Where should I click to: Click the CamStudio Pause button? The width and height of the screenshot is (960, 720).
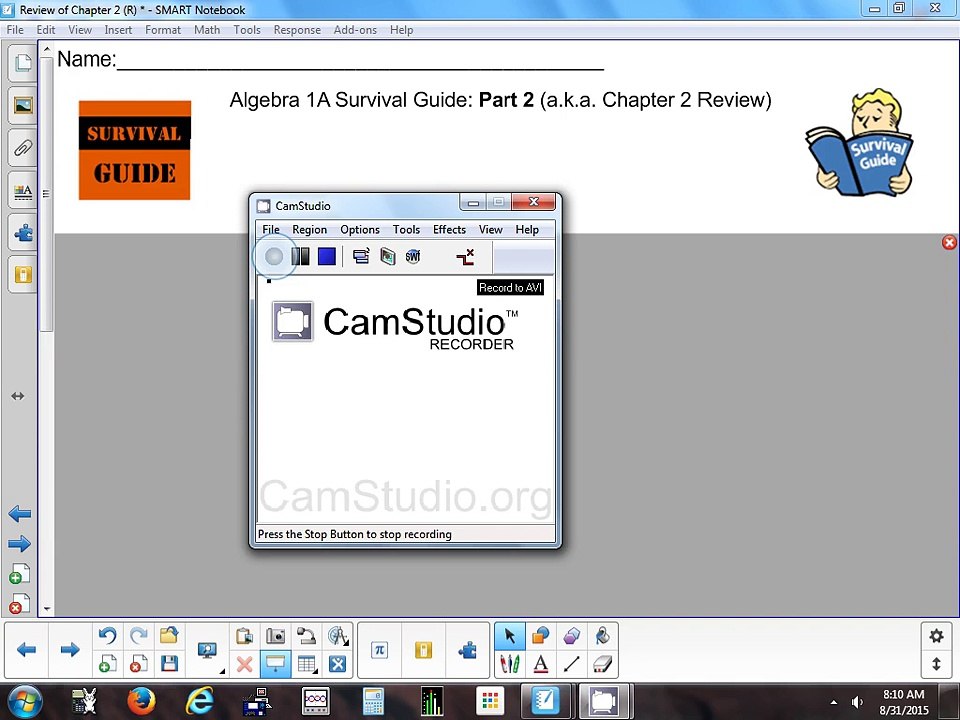click(300, 257)
